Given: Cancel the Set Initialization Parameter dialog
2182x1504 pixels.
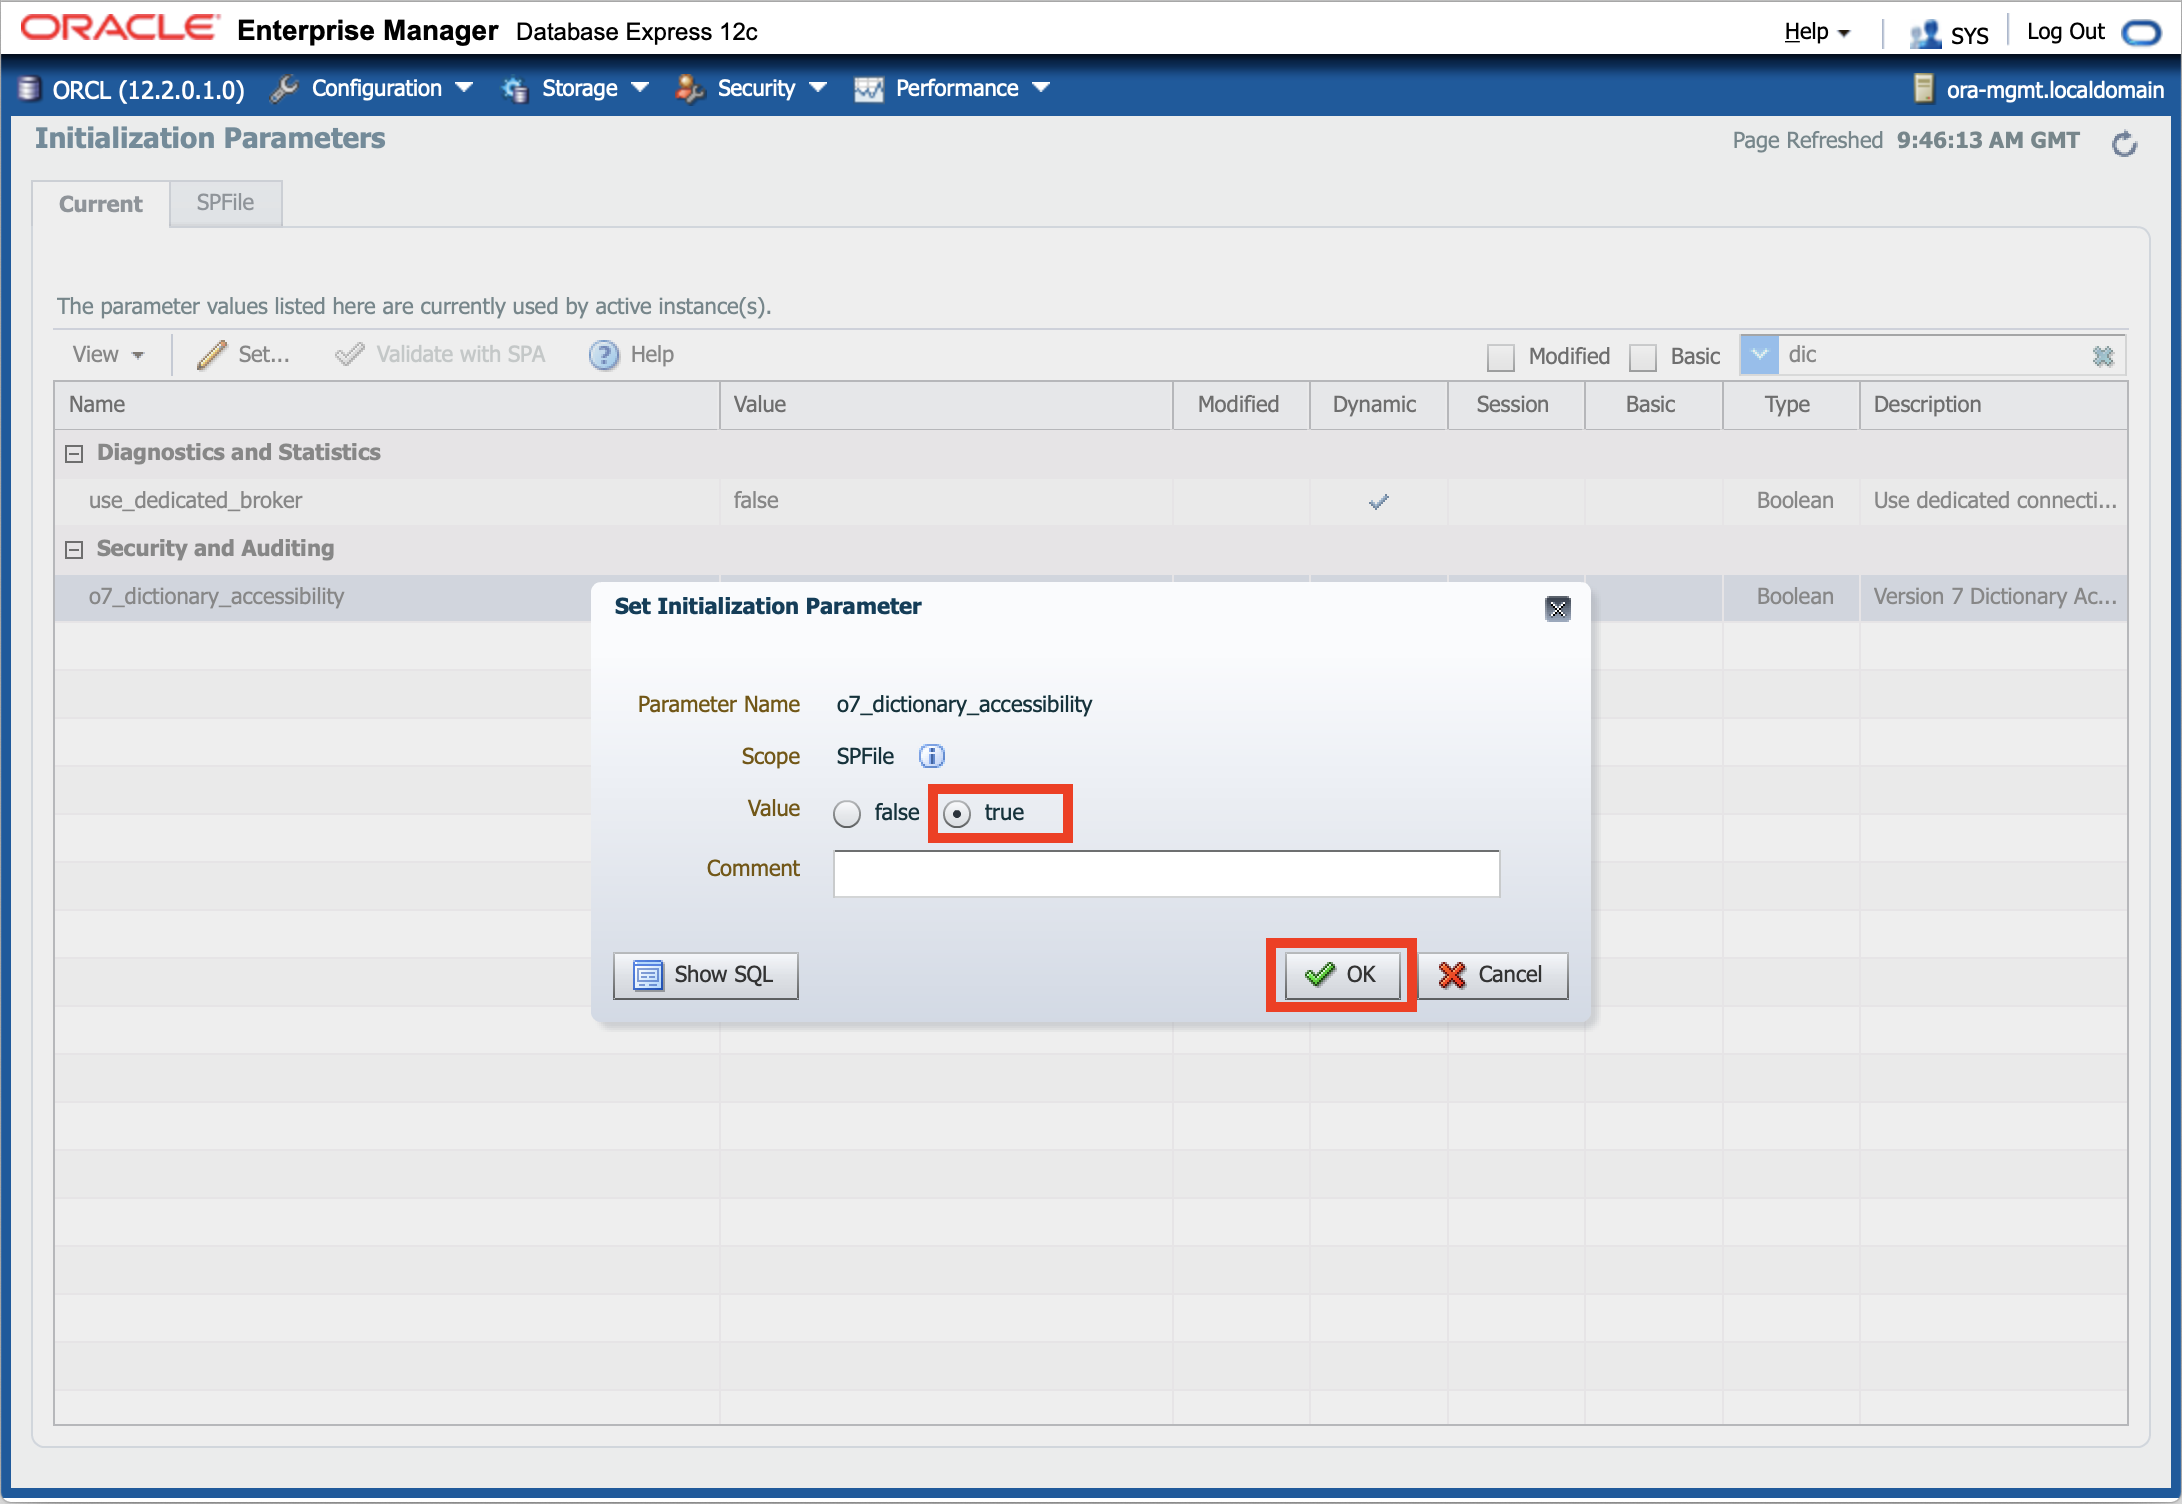Looking at the screenshot, I should coord(1492,974).
